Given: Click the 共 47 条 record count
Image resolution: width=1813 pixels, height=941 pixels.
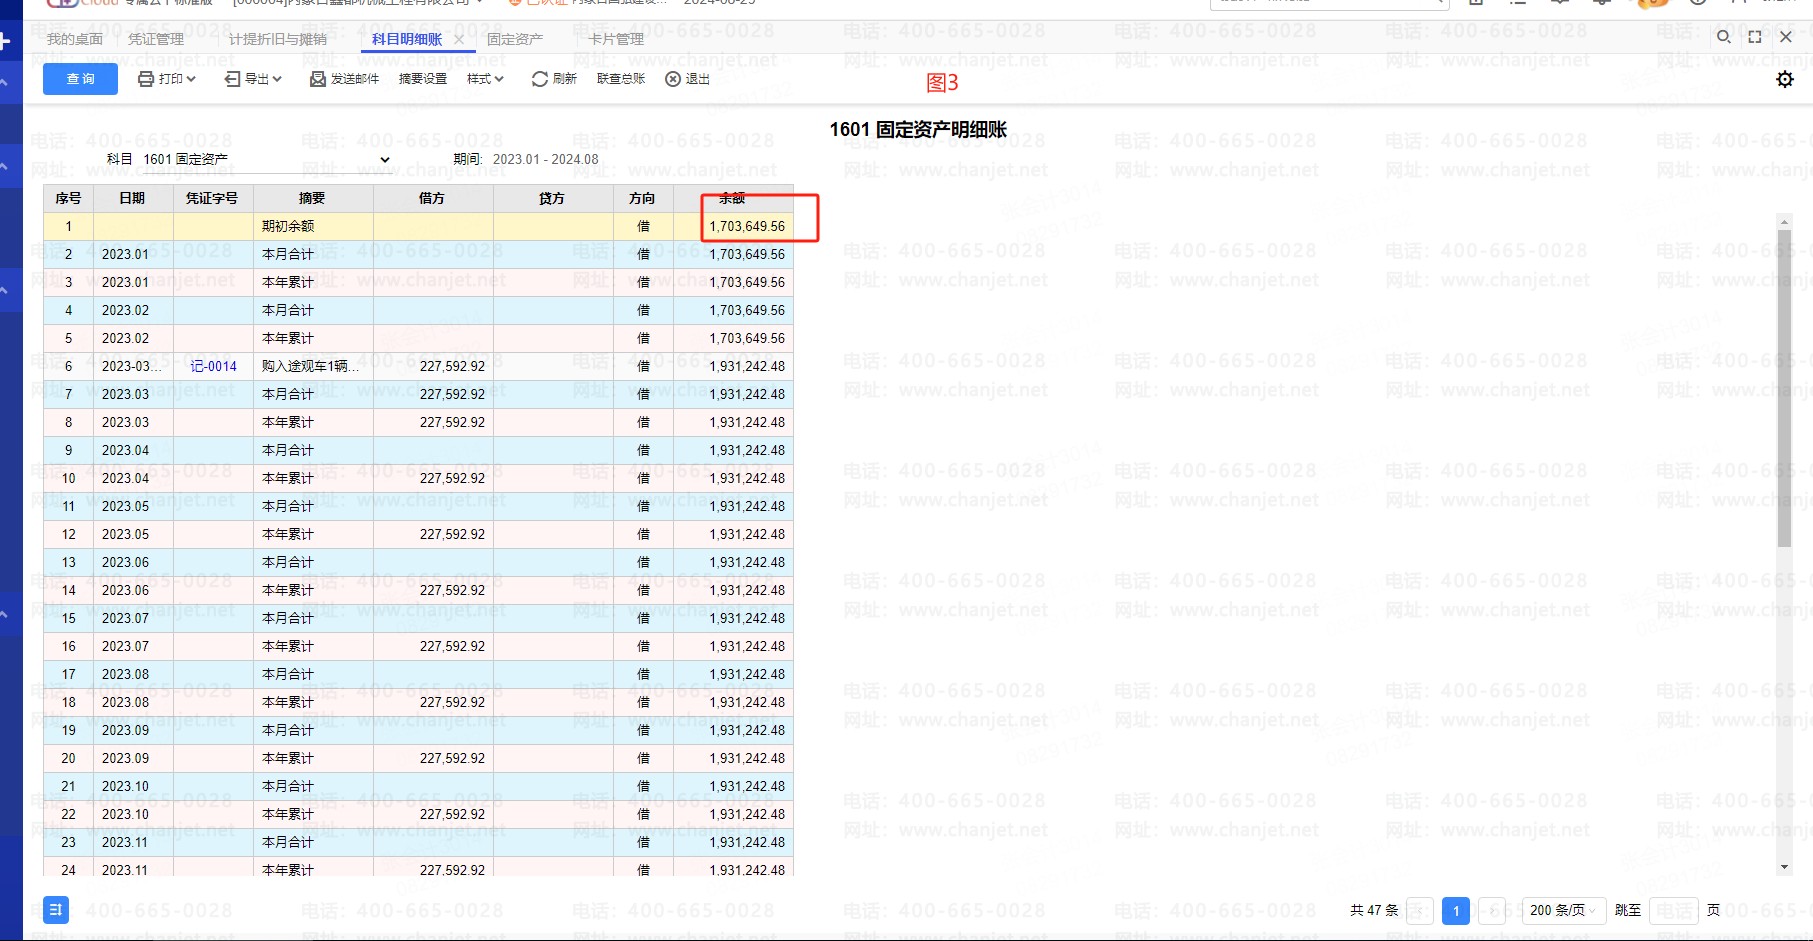Looking at the screenshot, I should coord(1374,910).
